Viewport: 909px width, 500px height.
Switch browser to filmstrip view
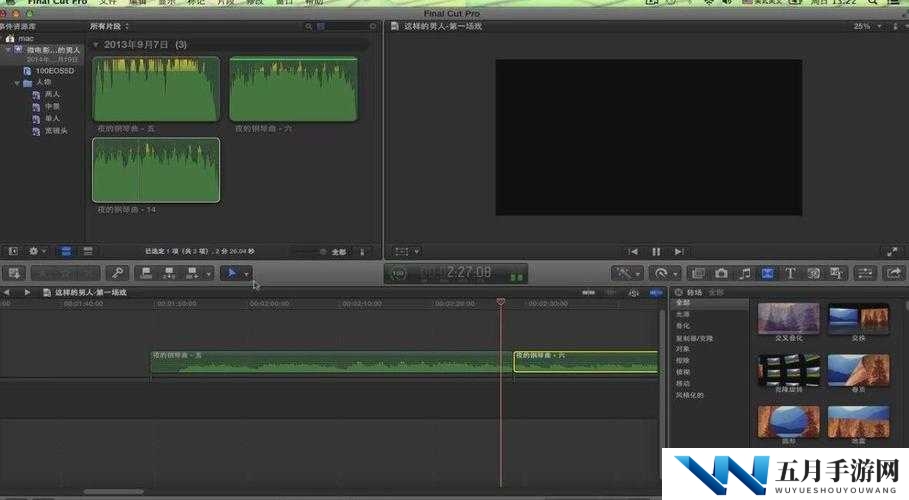[x=66, y=251]
